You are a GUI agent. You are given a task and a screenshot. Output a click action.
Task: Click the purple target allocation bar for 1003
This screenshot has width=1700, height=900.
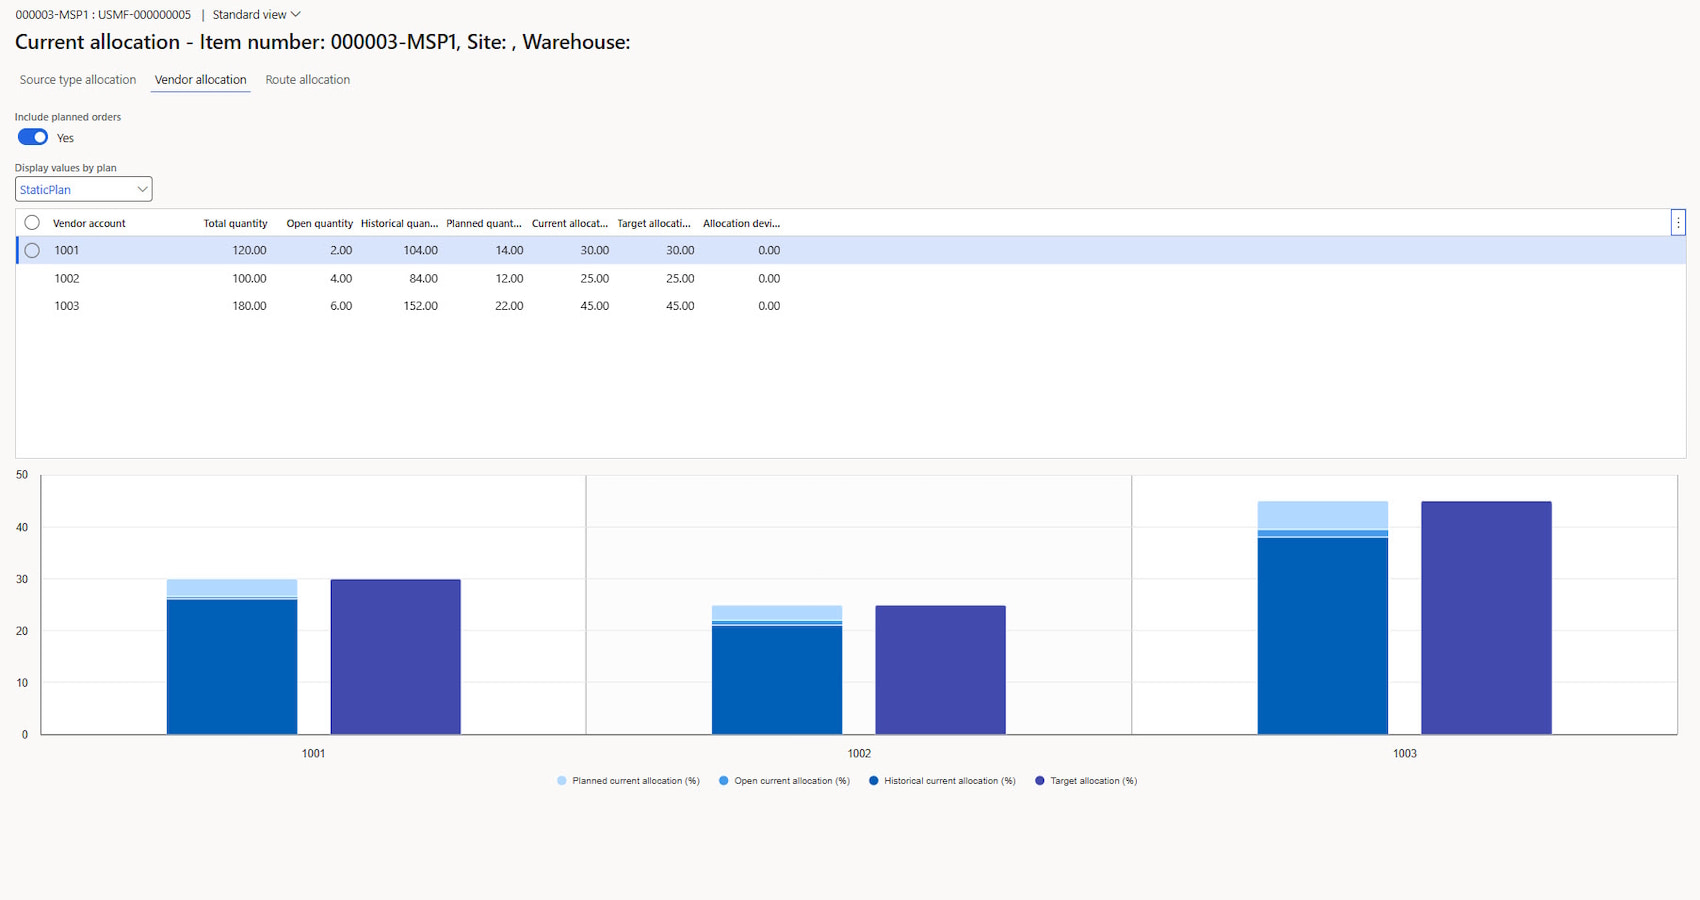1486,618
